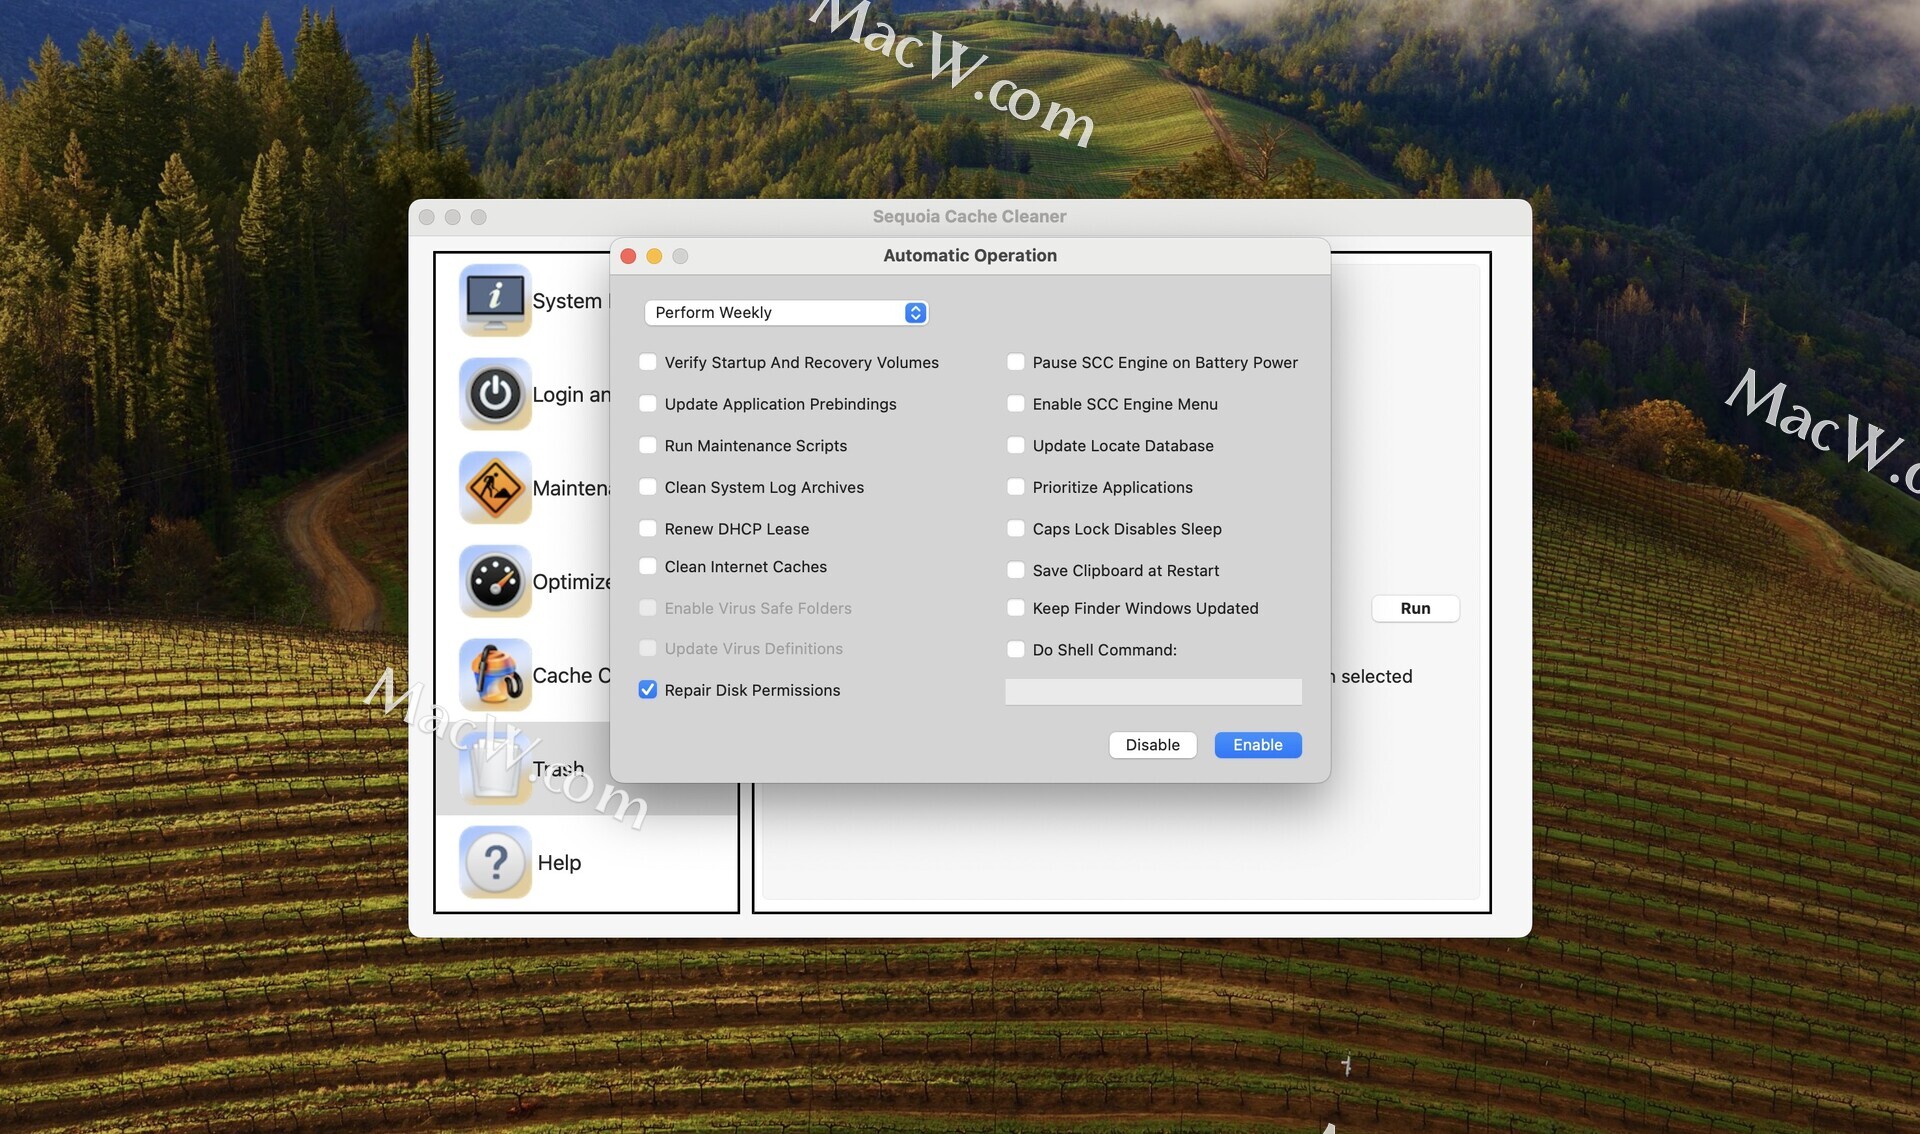Open the Perform Weekly schedule dropdown
The width and height of the screenshot is (1920, 1134).
click(787, 313)
